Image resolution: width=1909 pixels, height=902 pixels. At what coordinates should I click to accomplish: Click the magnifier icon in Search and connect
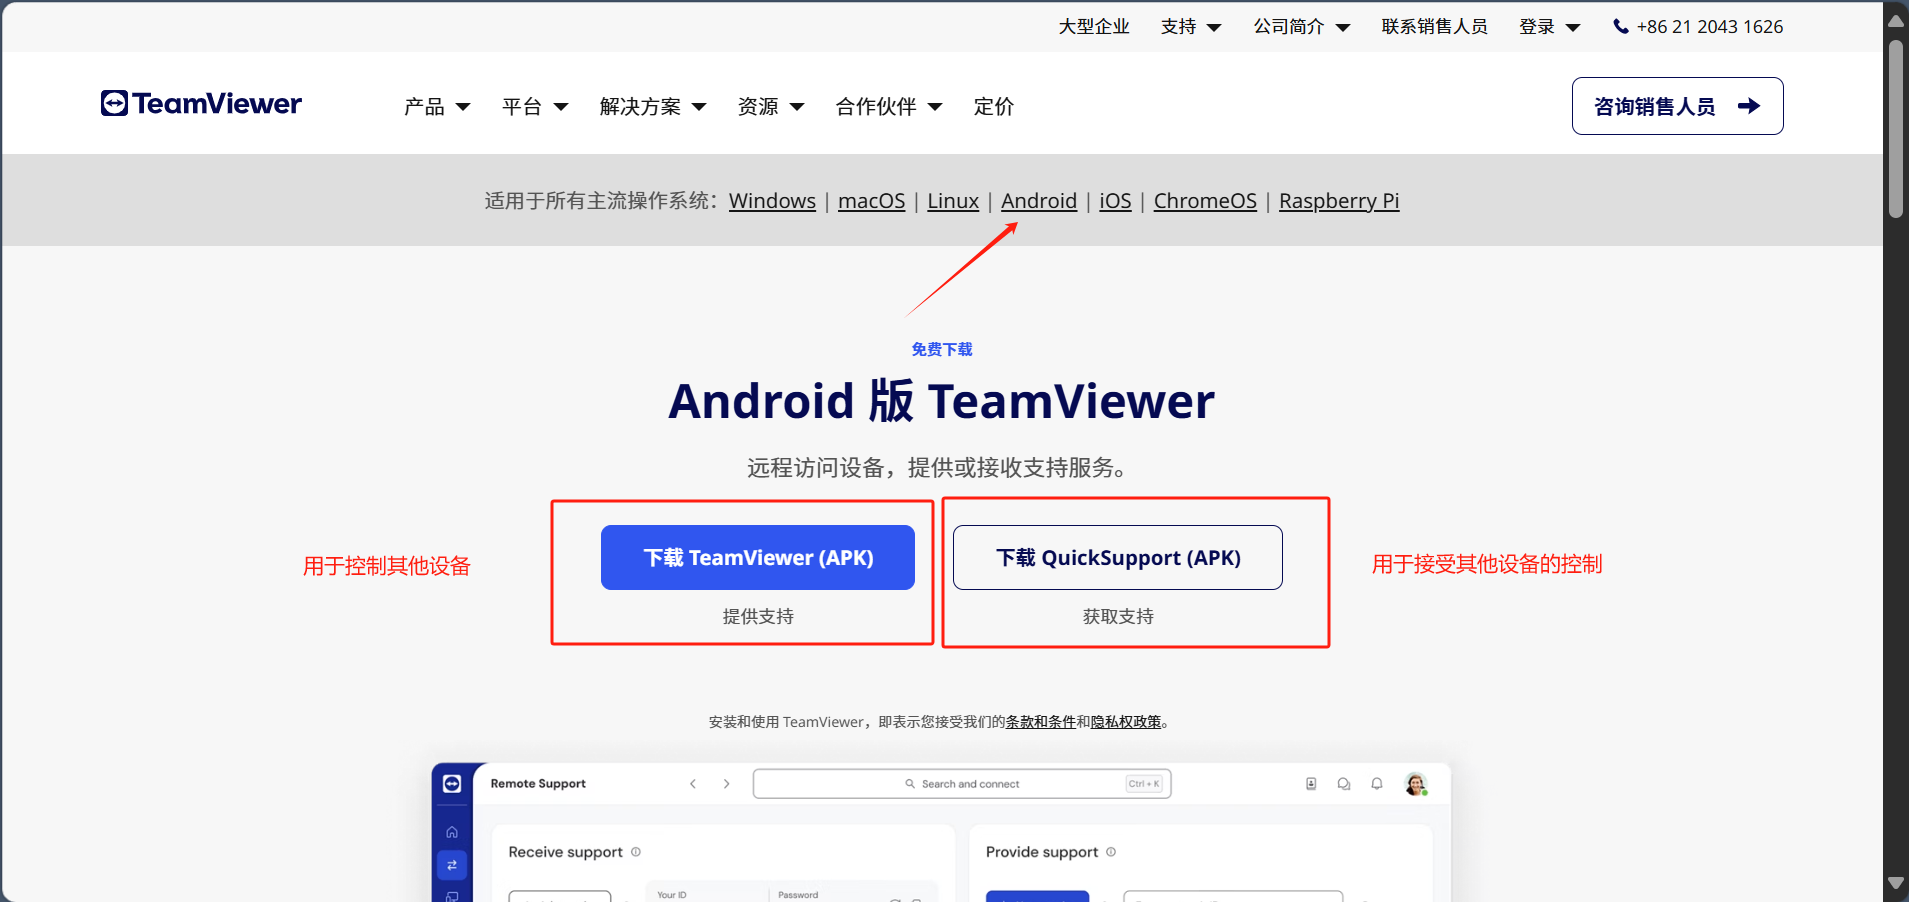[x=910, y=784]
